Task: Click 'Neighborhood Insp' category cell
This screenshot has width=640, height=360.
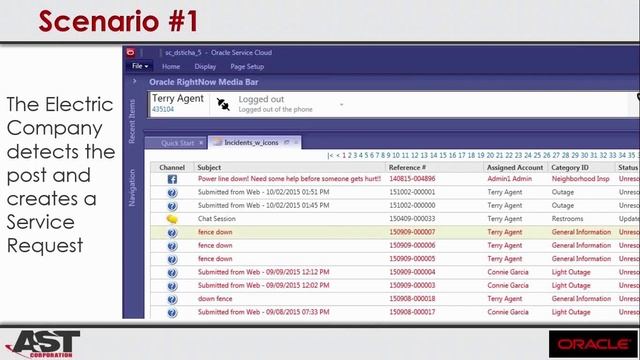Action: pyautogui.click(x=580, y=179)
